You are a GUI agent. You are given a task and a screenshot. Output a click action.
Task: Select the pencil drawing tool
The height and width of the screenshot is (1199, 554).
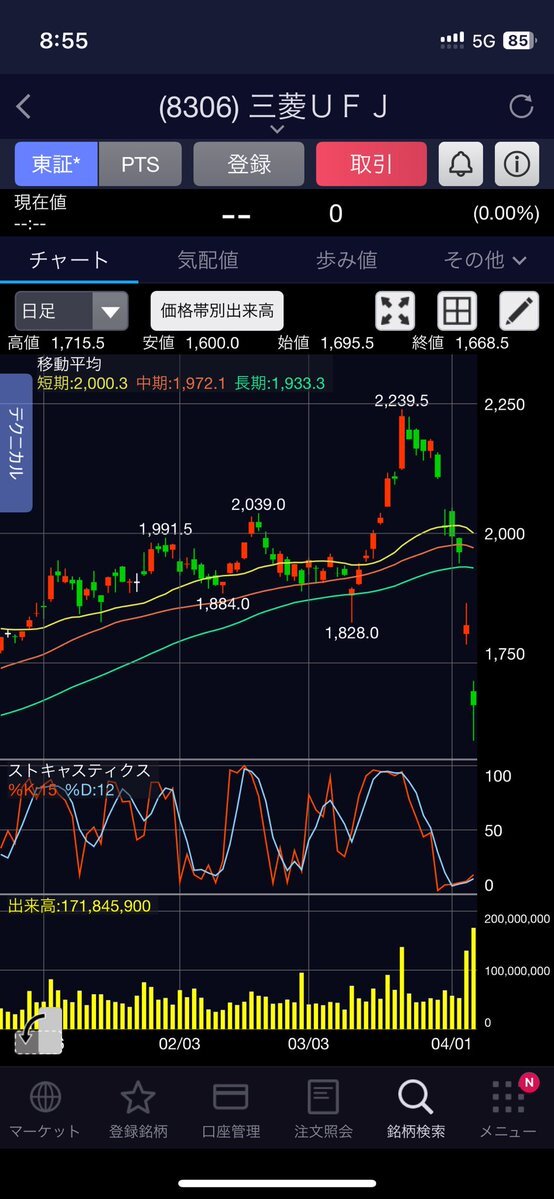tap(519, 311)
